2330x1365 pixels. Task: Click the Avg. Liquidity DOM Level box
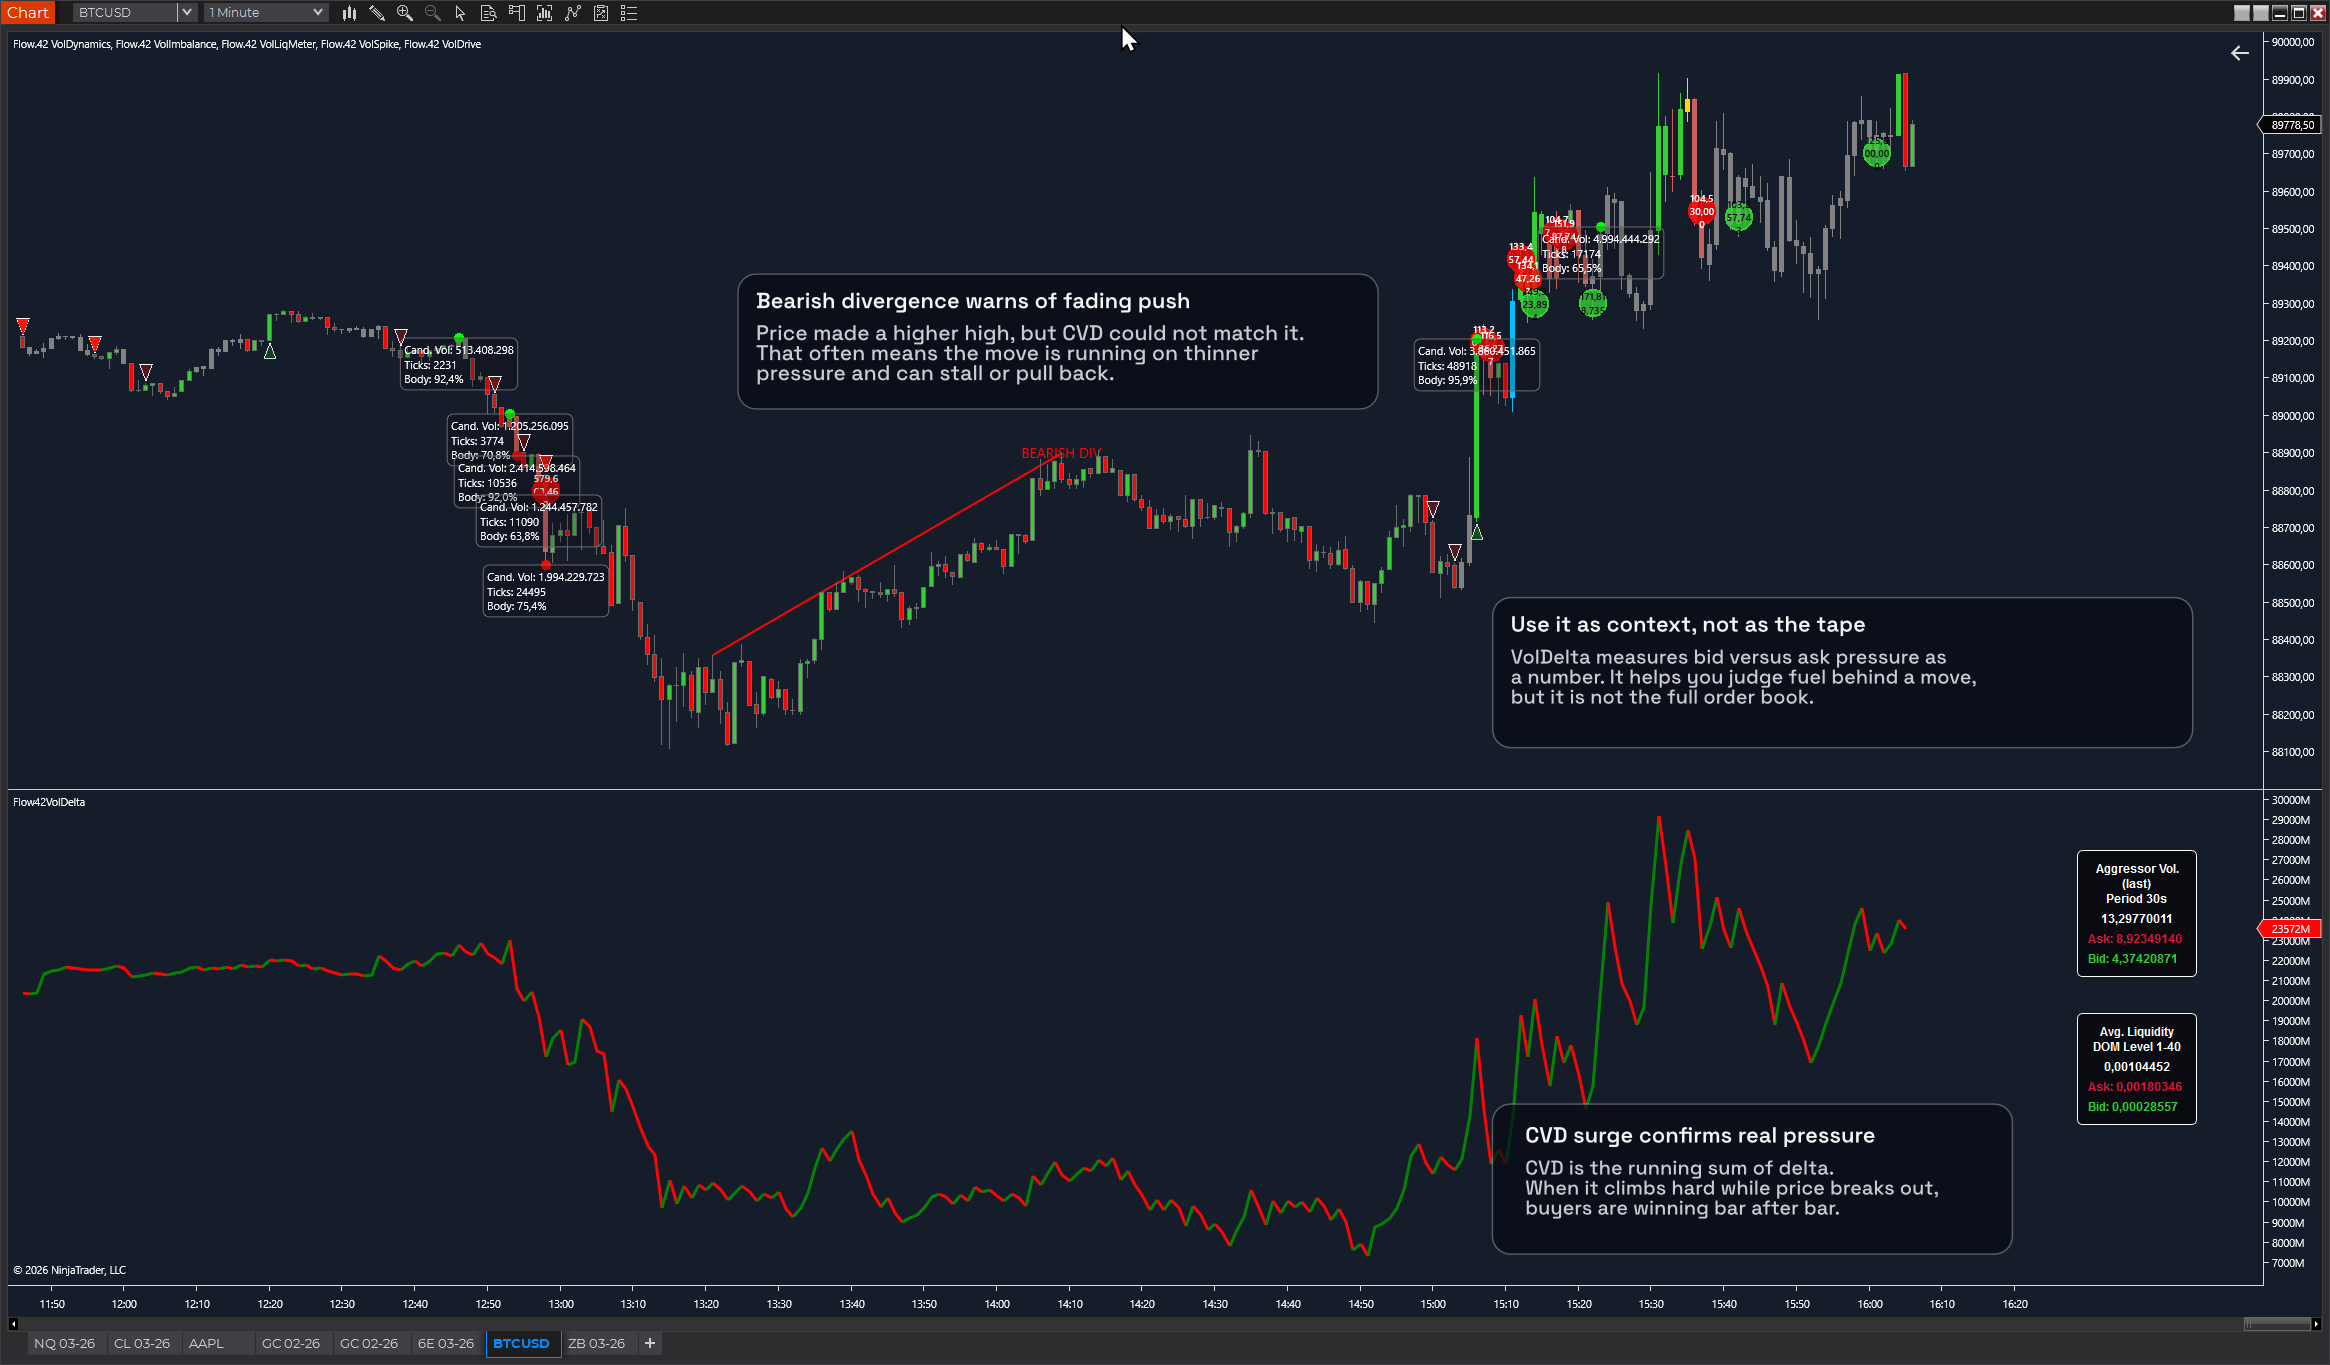[2136, 1069]
